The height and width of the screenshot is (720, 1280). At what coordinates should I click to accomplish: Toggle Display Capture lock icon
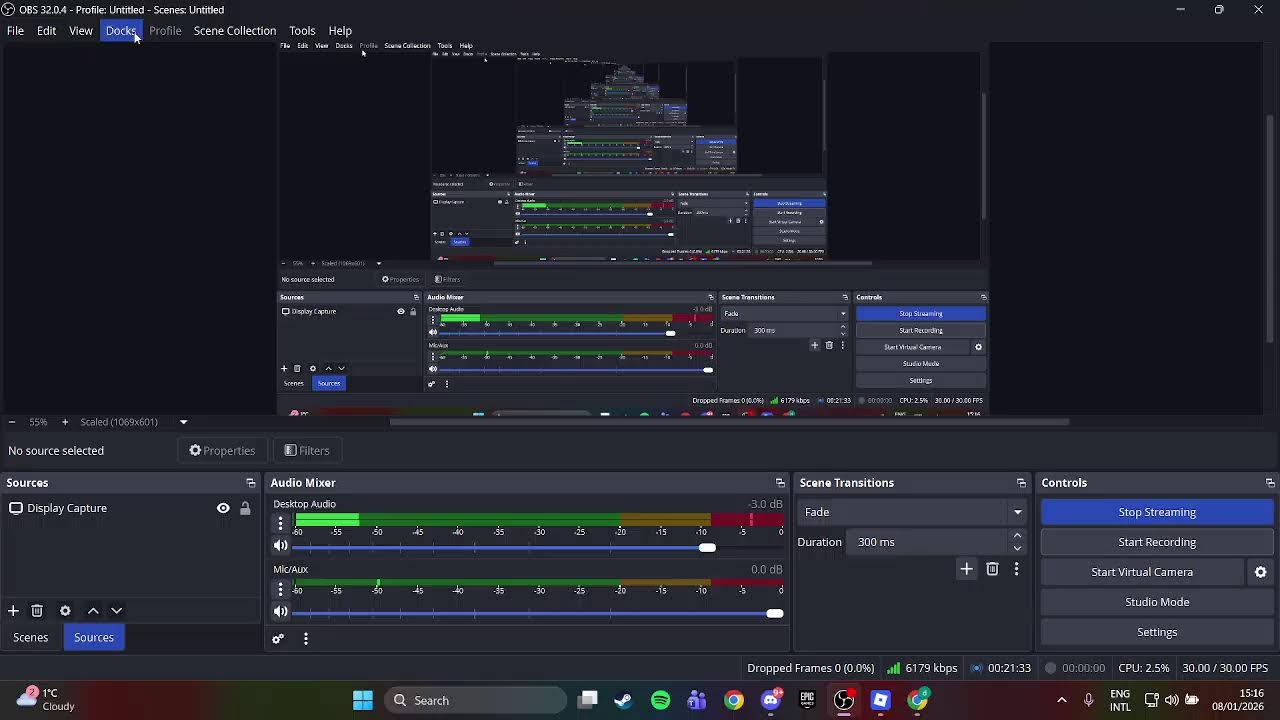pyautogui.click(x=245, y=508)
